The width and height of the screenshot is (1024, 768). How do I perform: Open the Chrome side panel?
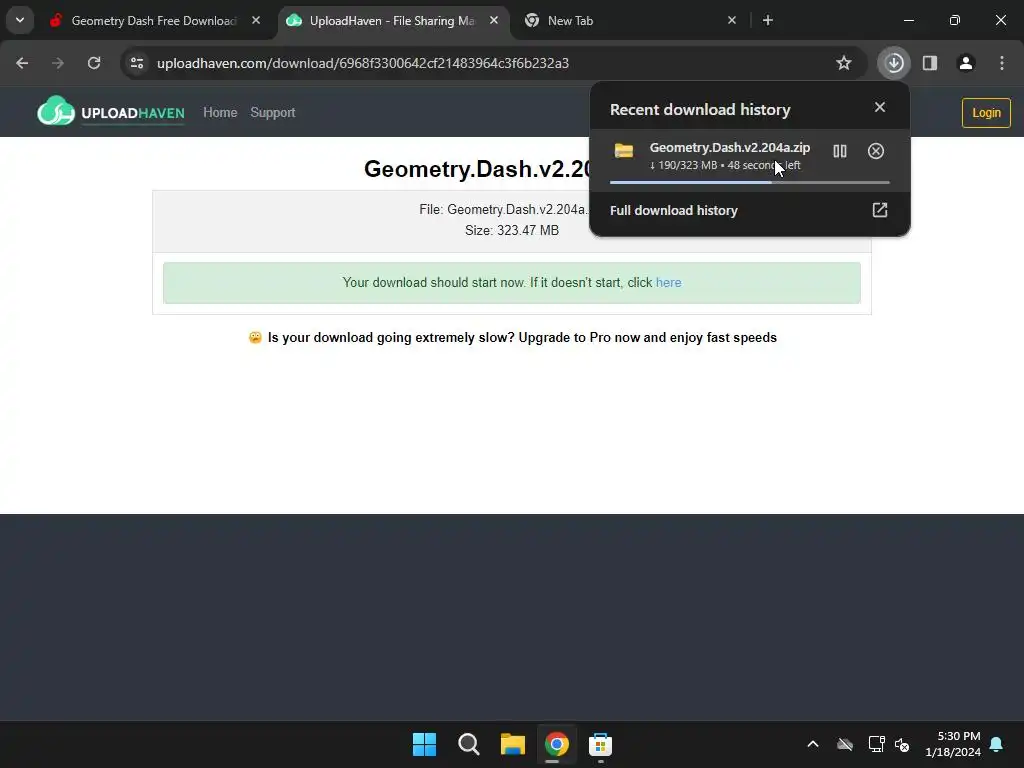tap(930, 63)
